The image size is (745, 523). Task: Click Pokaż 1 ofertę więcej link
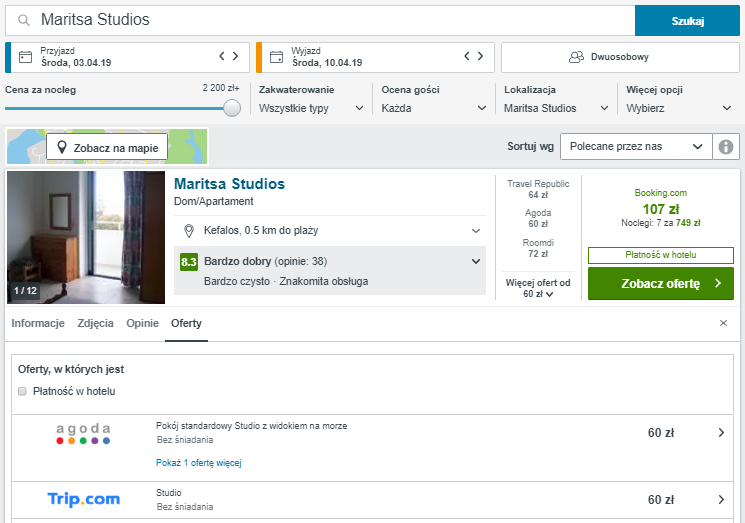point(199,463)
